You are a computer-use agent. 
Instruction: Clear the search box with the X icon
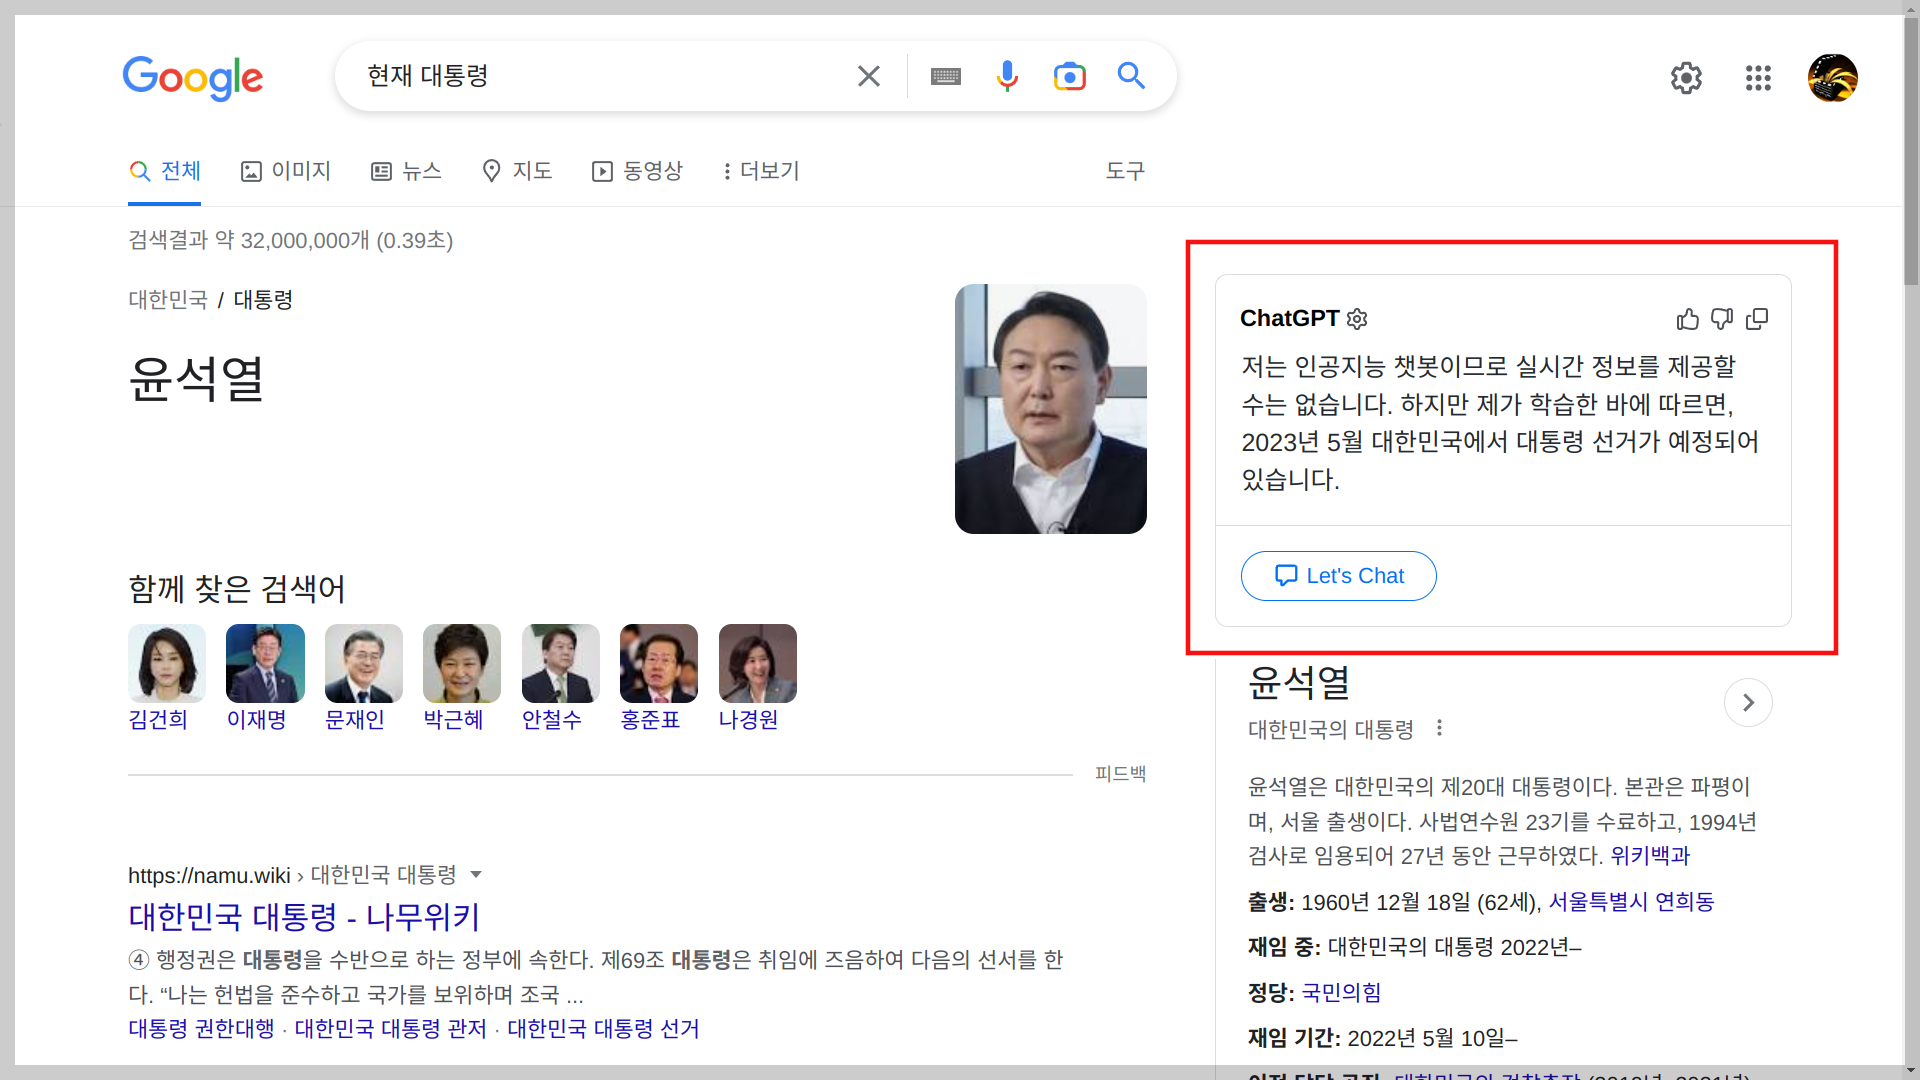click(868, 76)
